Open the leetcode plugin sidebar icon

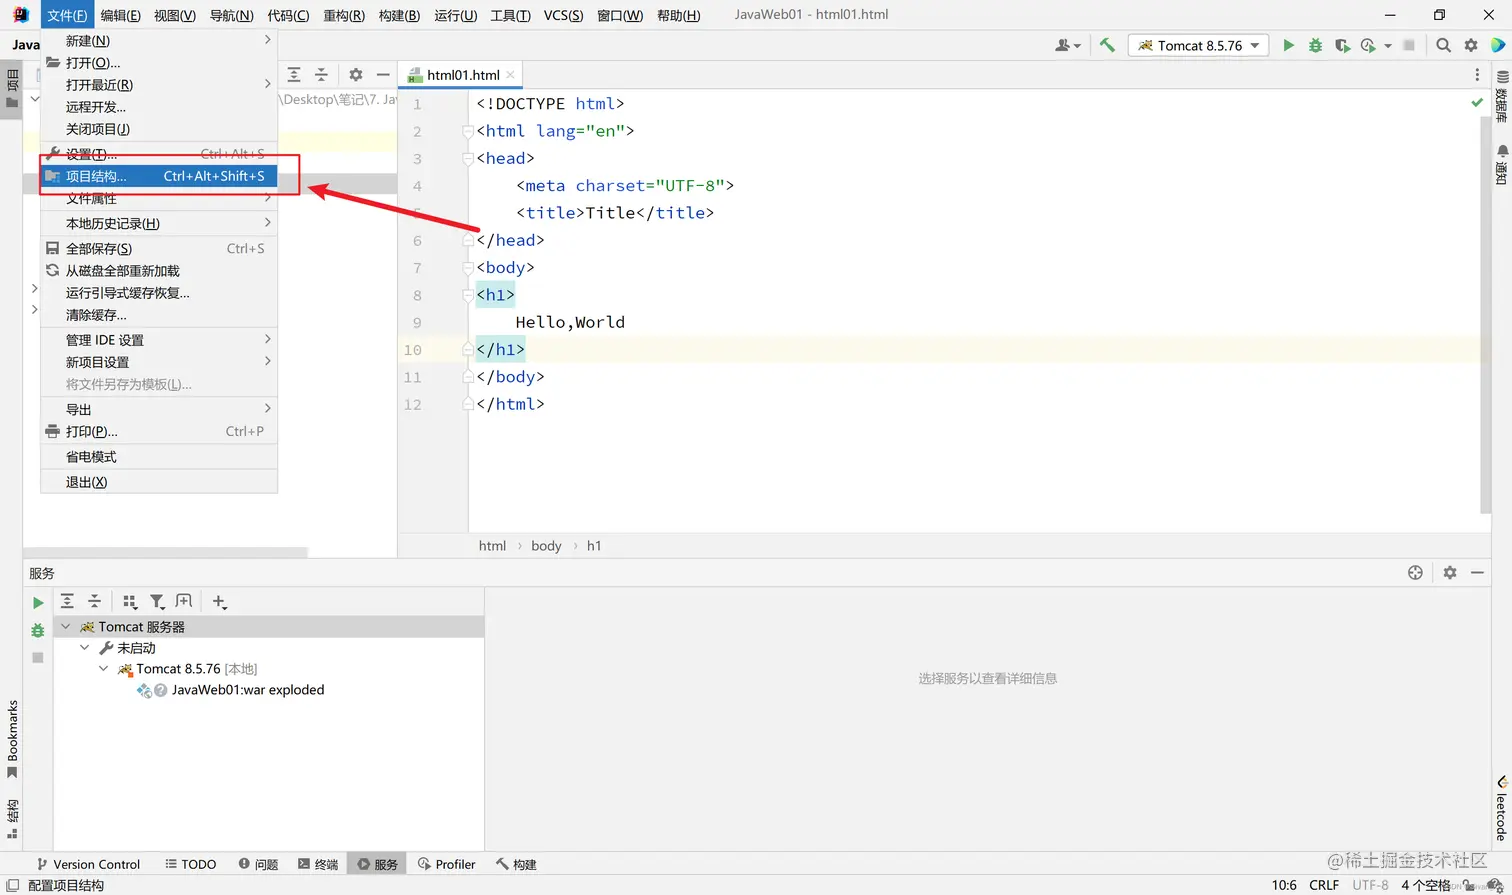(1501, 808)
